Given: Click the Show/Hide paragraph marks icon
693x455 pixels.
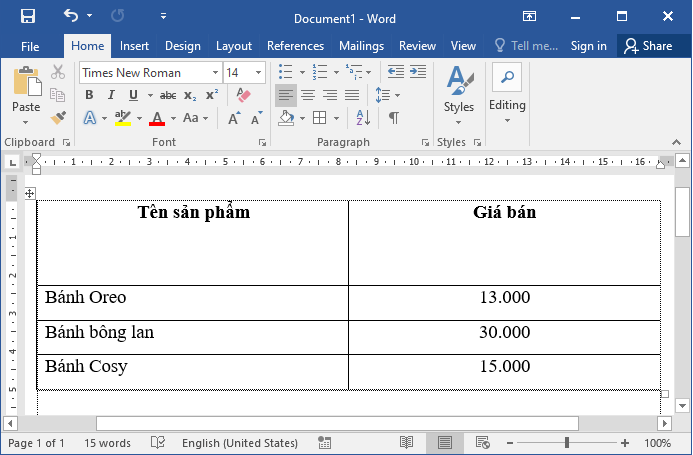Looking at the screenshot, I should coord(394,118).
